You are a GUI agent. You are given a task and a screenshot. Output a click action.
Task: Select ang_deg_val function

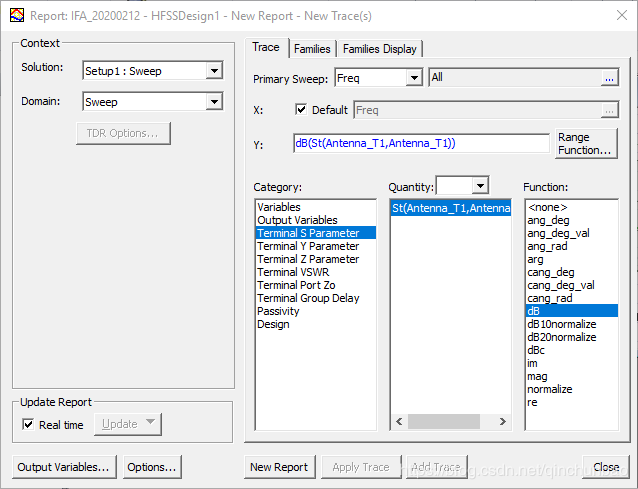click(x=572, y=233)
